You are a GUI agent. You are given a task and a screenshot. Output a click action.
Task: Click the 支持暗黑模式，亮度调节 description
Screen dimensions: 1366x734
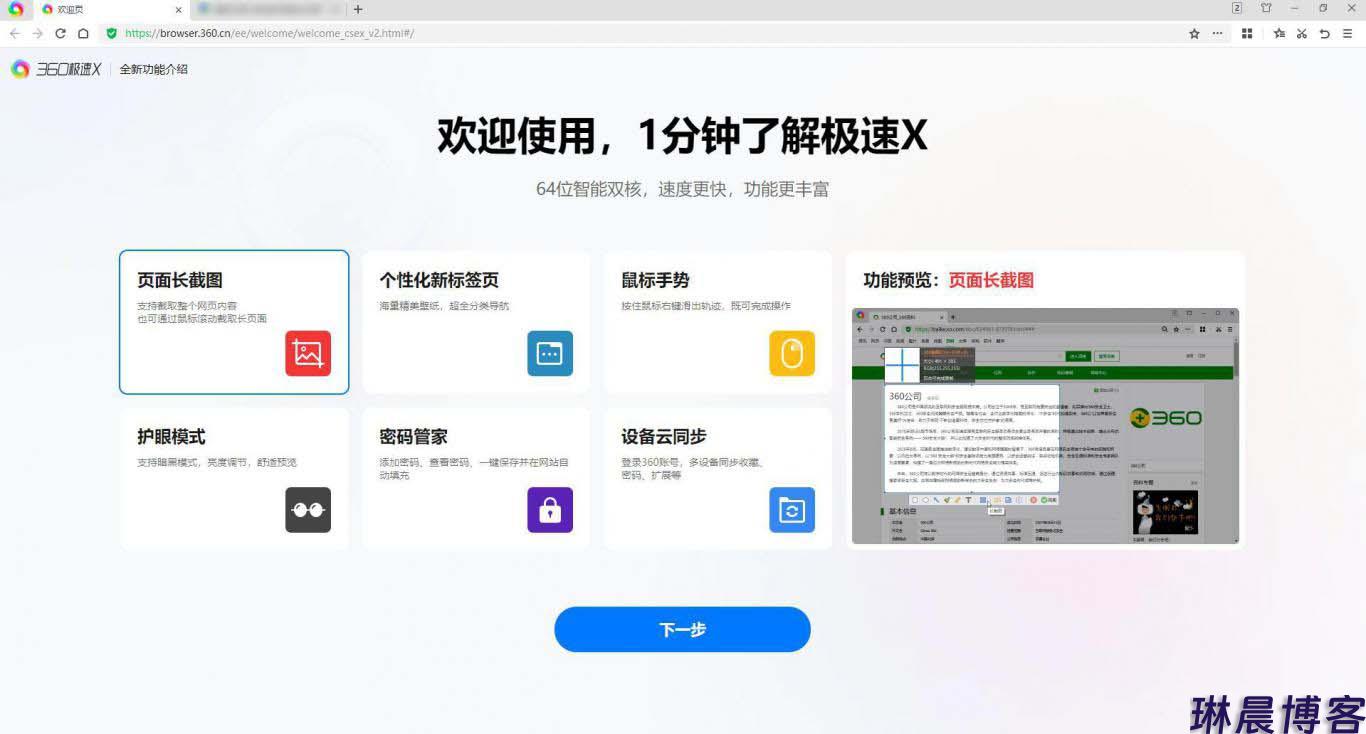click(x=217, y=463)
